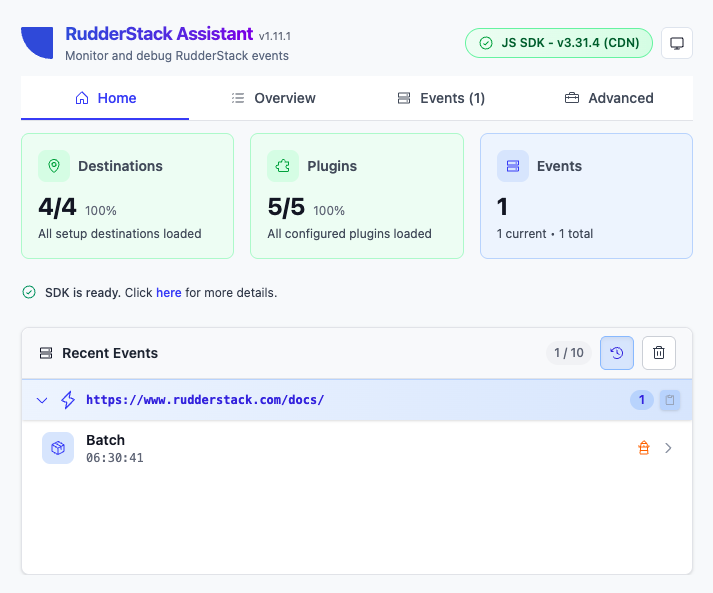Viewport: 713px width, 593px height.
Task: Open the Plugins 5/5 card
Action: pos(357,196)
